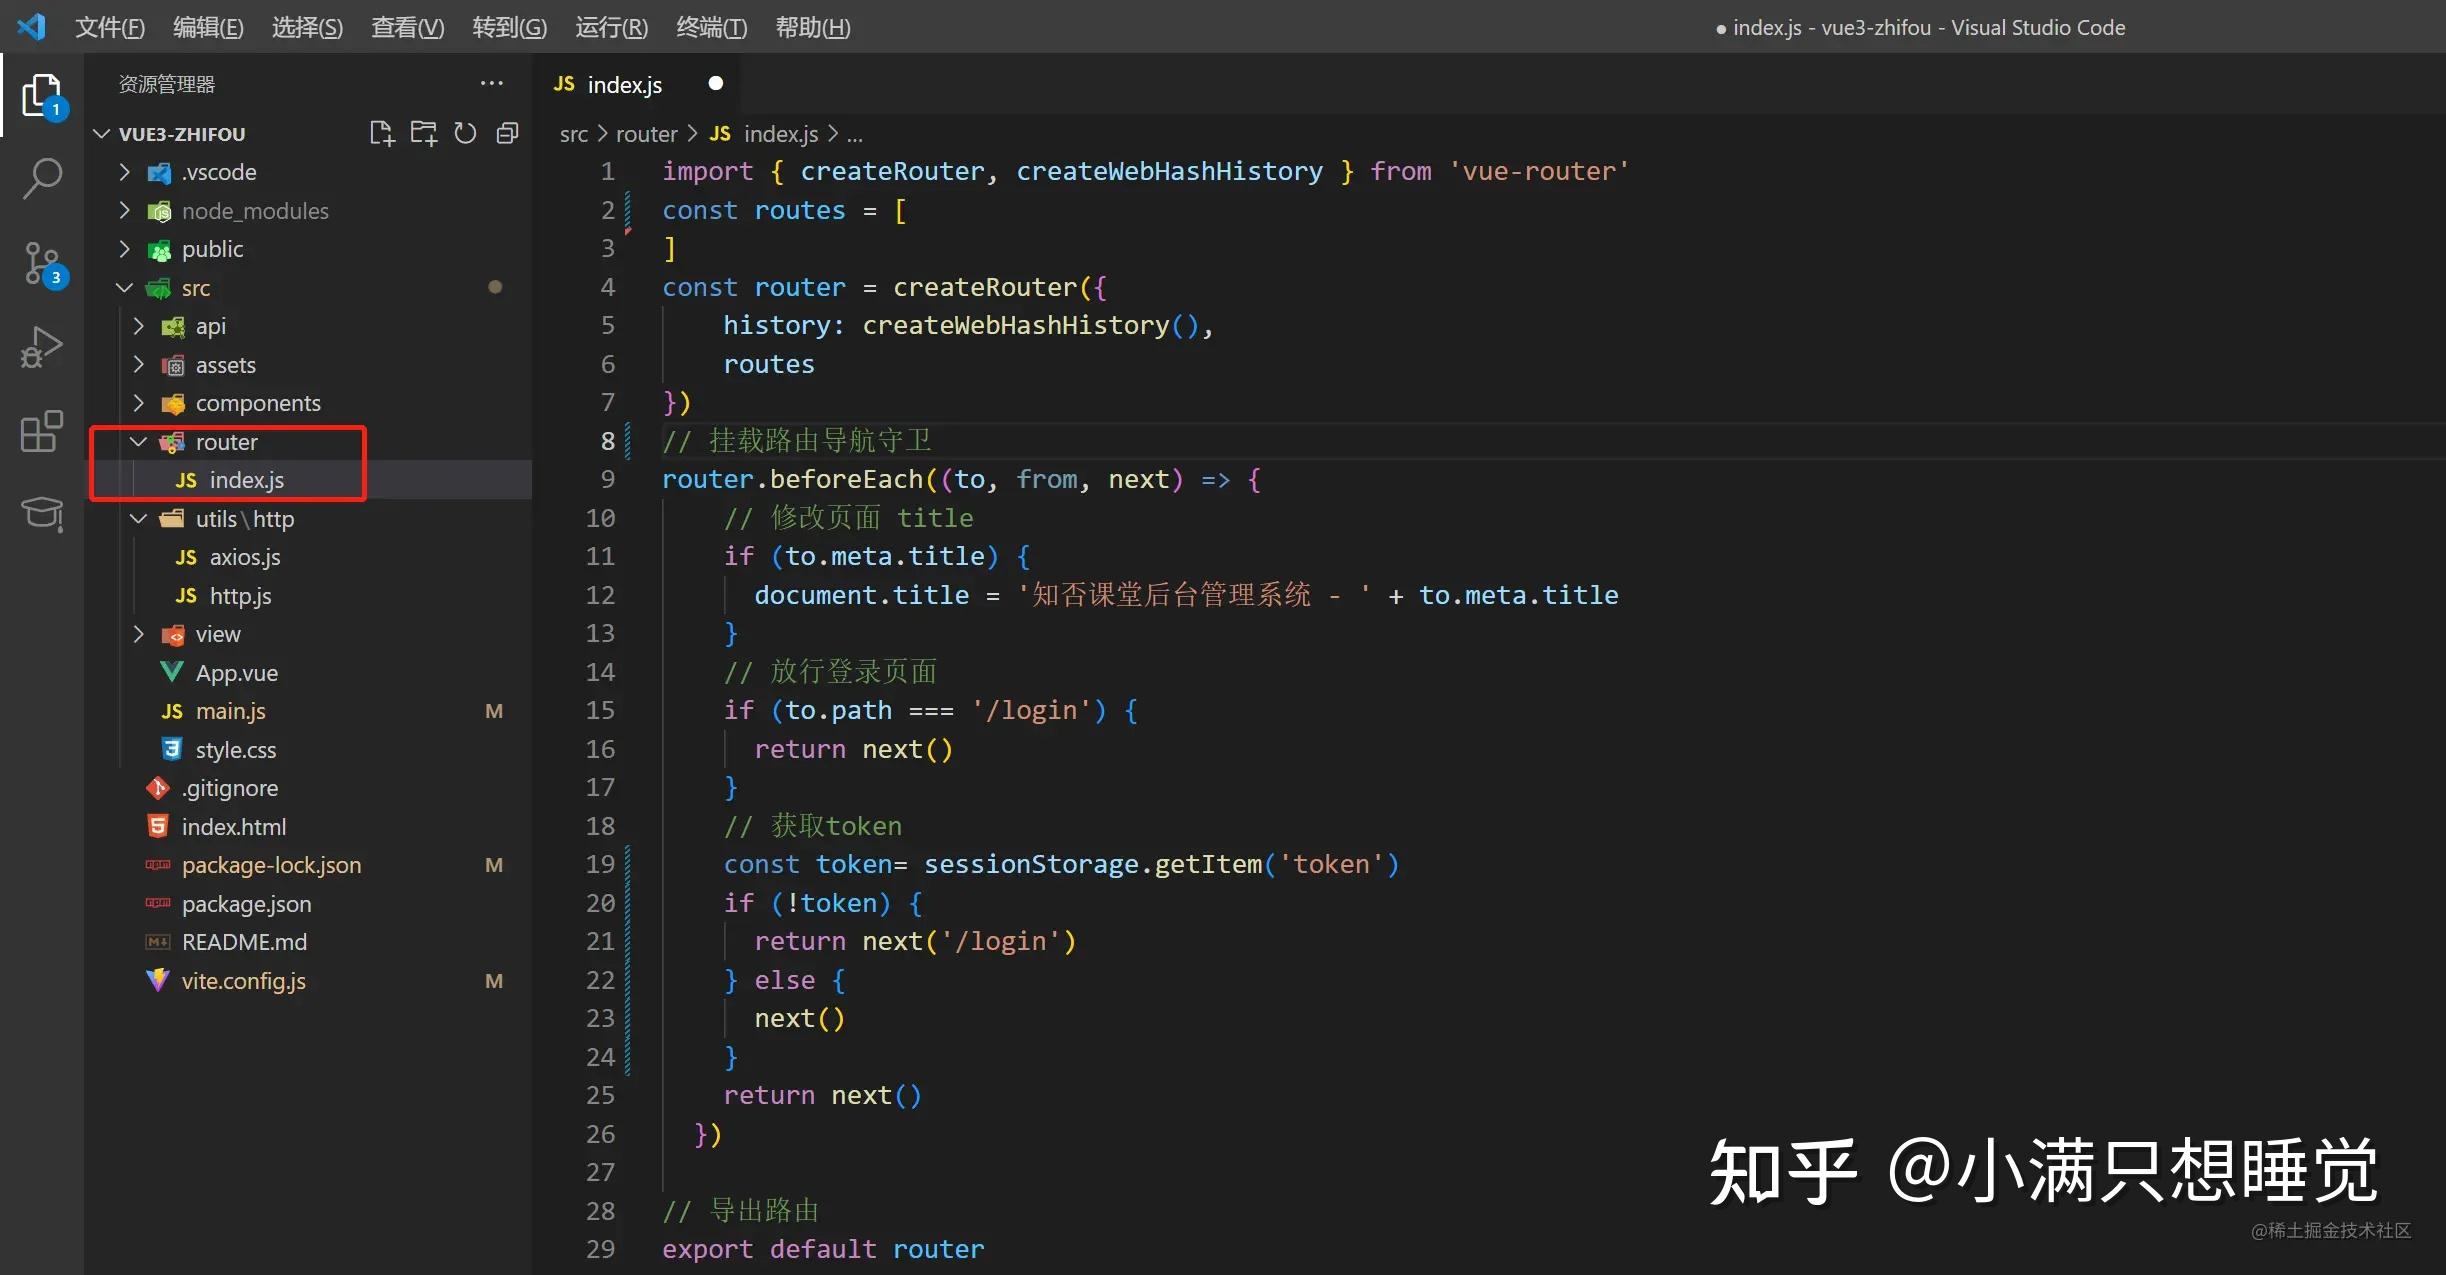Viewport: 2446px width, 1275px height.
Task: Open README.md file
Action: pyautogui.click(x=310, y=942)
